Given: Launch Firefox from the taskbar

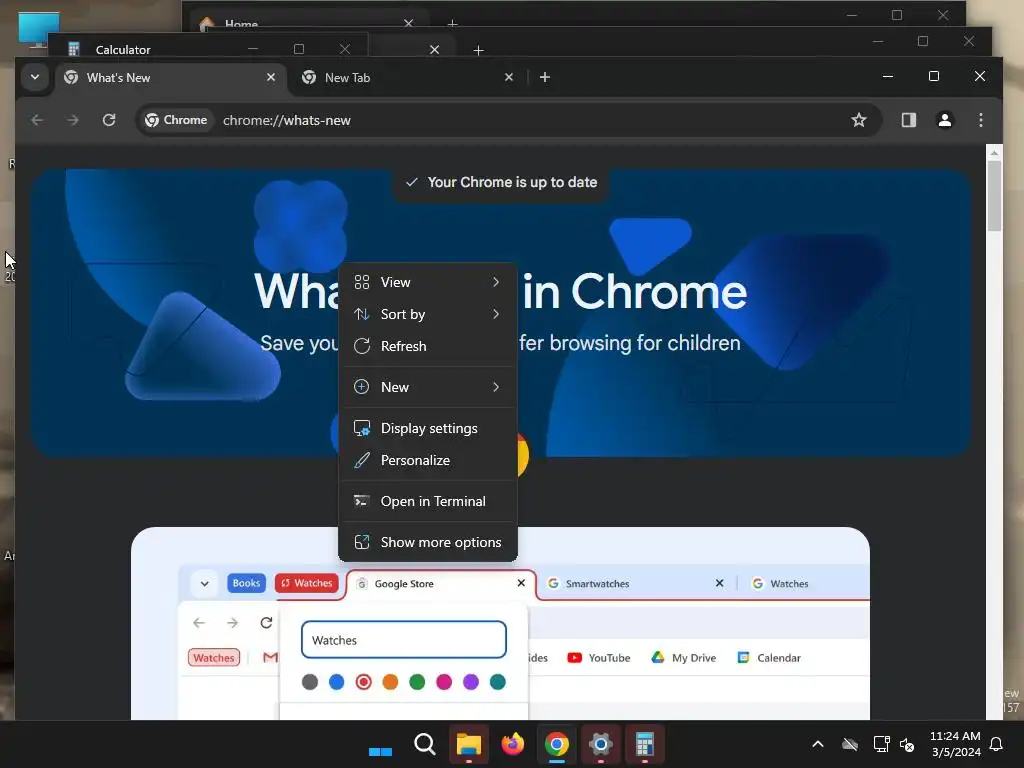Looking at the screenshot, I should point(513,744).
